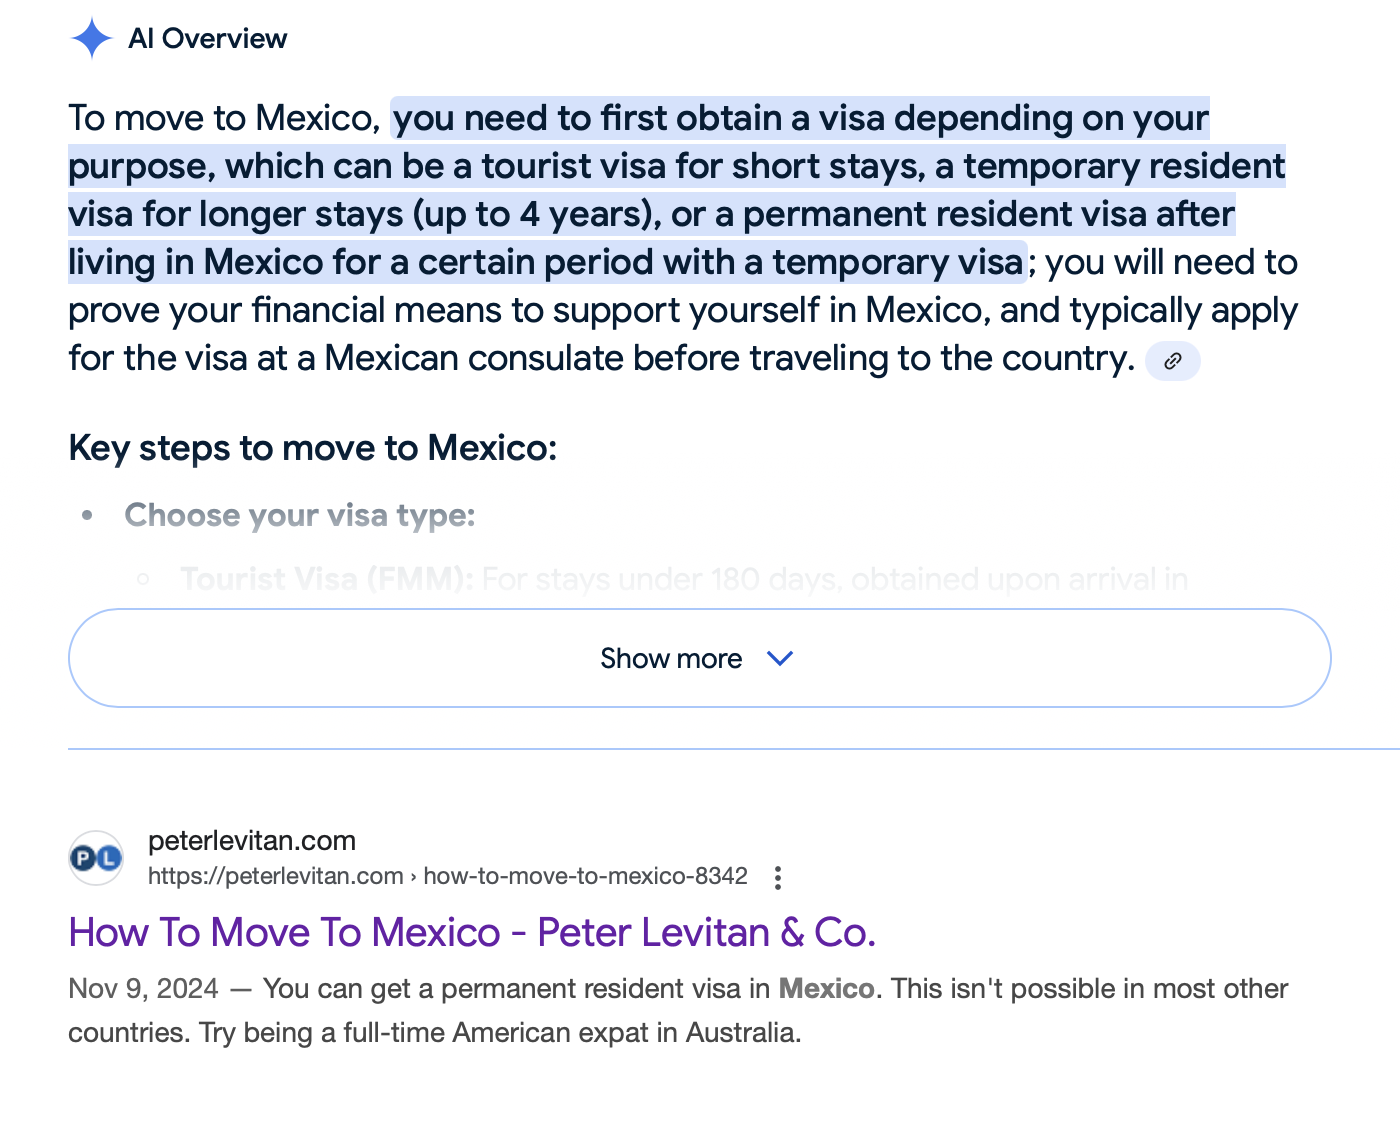
Task: Click the snippet line mentioning Australia
Action: click(x=434, y=1033)
